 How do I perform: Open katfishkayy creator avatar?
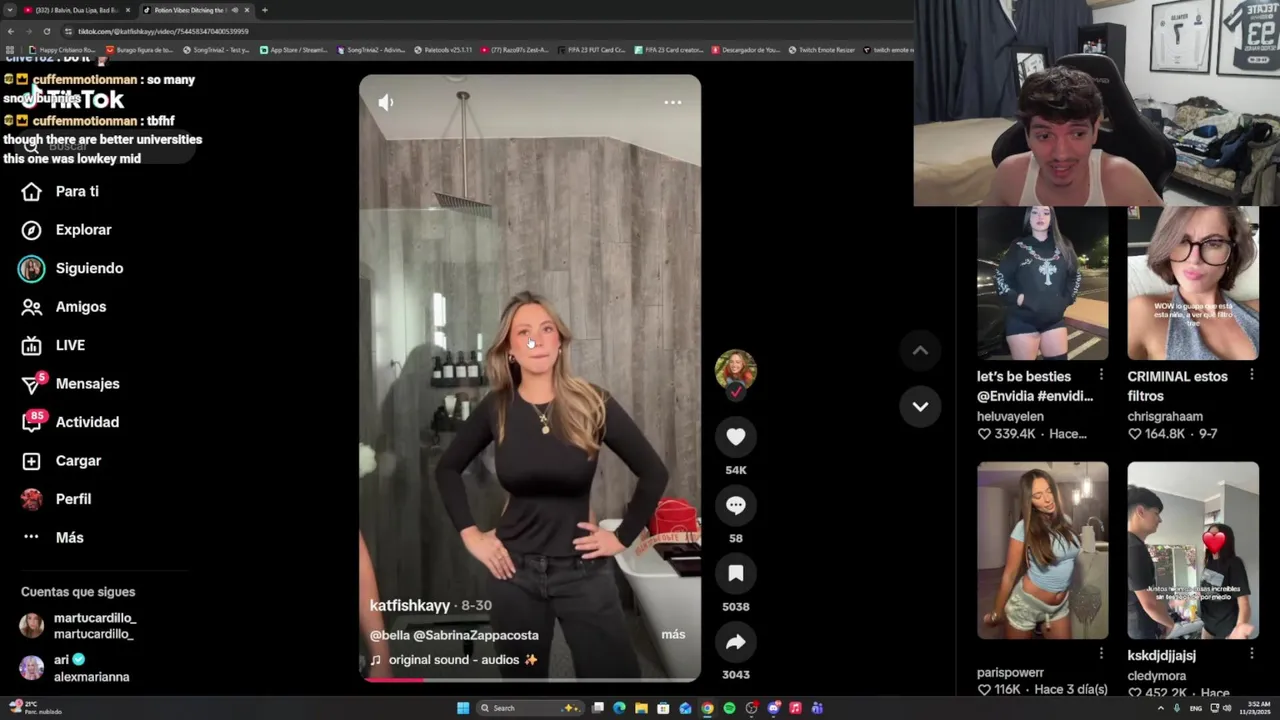[x=736, y=371]
